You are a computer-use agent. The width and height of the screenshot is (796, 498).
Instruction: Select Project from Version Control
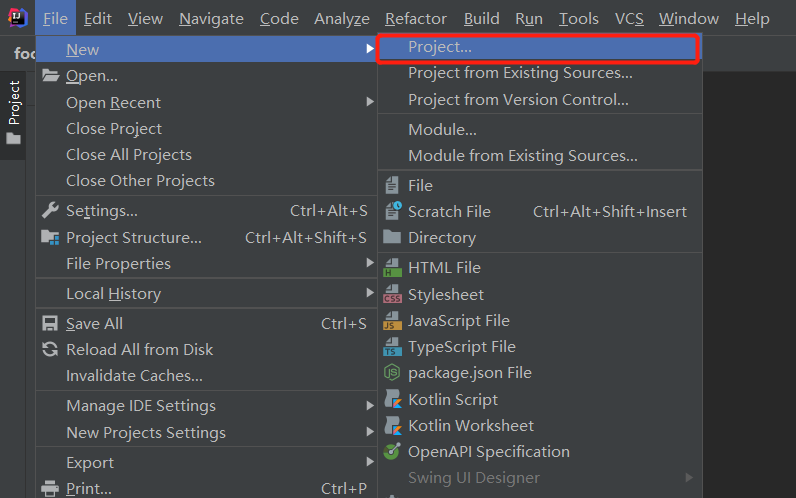point(518,100)
